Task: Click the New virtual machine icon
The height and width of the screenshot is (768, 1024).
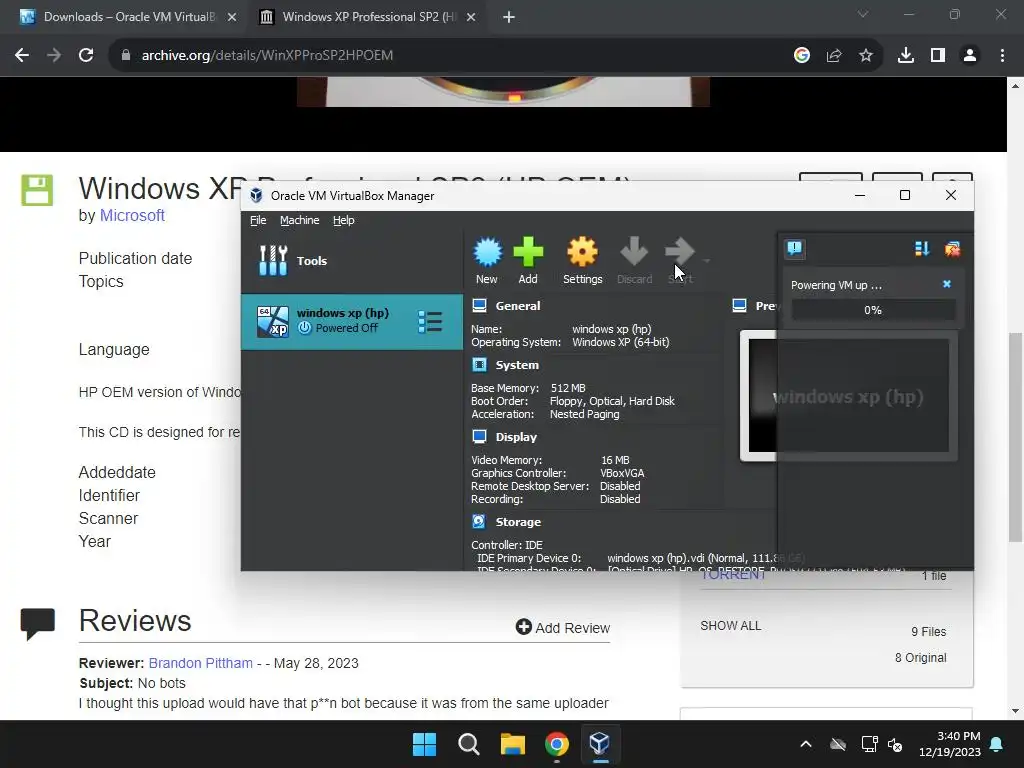Action: 487,261
